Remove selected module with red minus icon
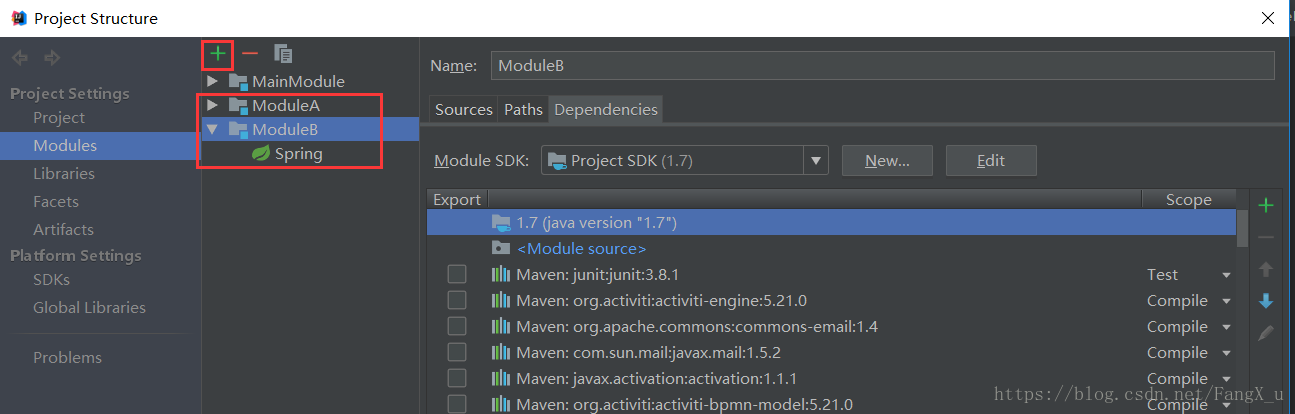Image resolution: width=1295 pixels, height=414 pixels. tap(250, 54)
